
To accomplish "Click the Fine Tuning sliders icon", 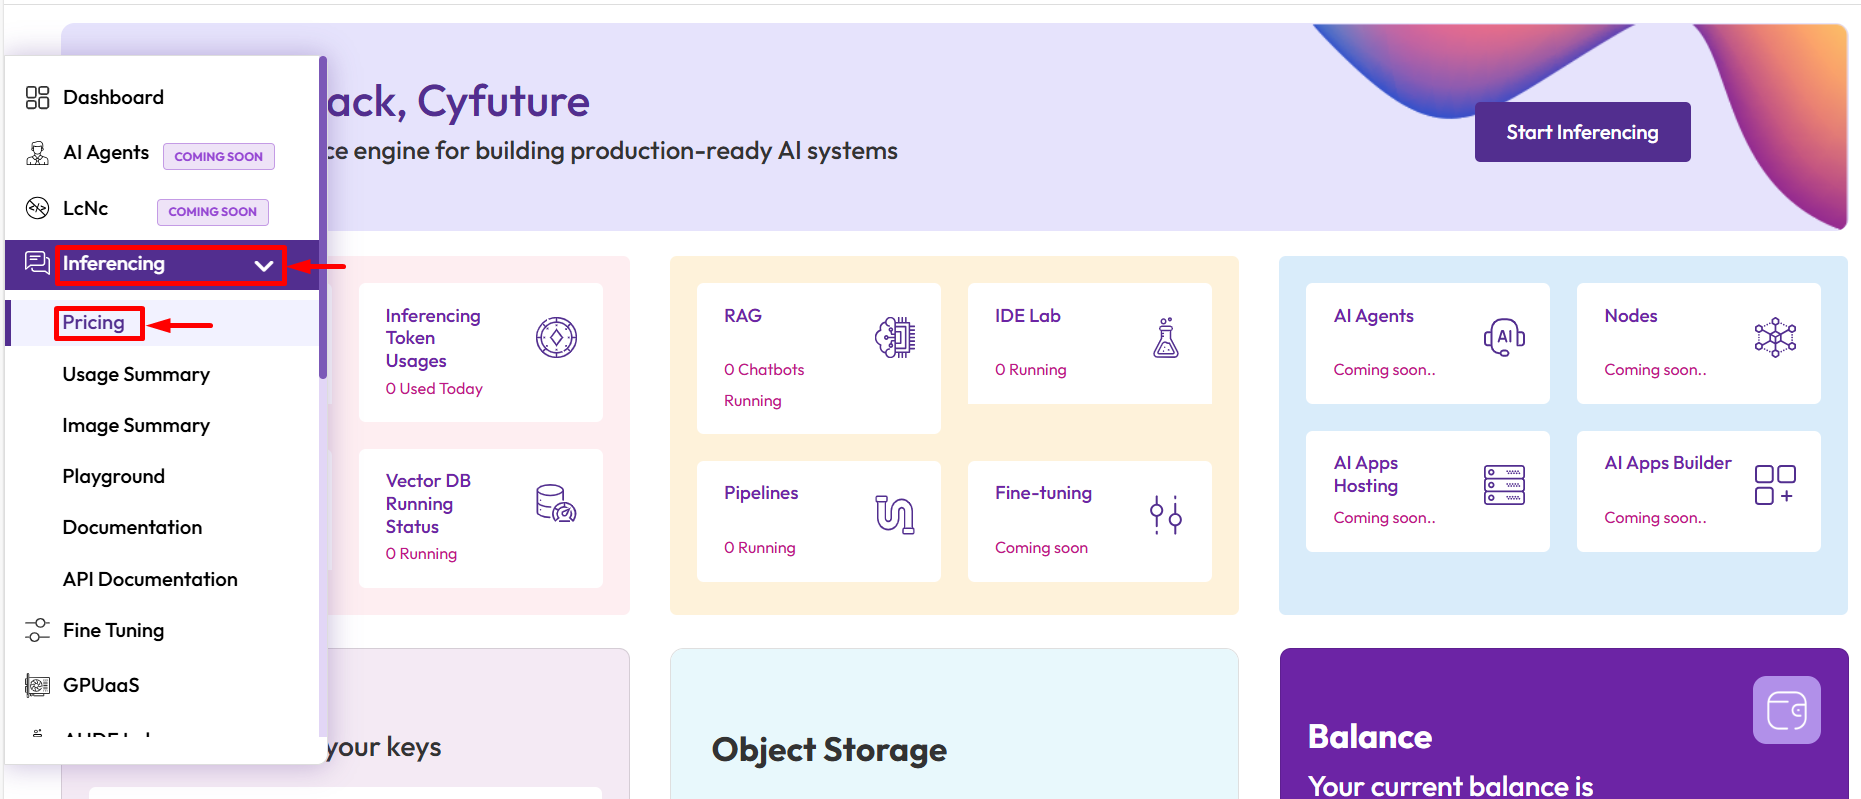I will (x=37, y=630).
